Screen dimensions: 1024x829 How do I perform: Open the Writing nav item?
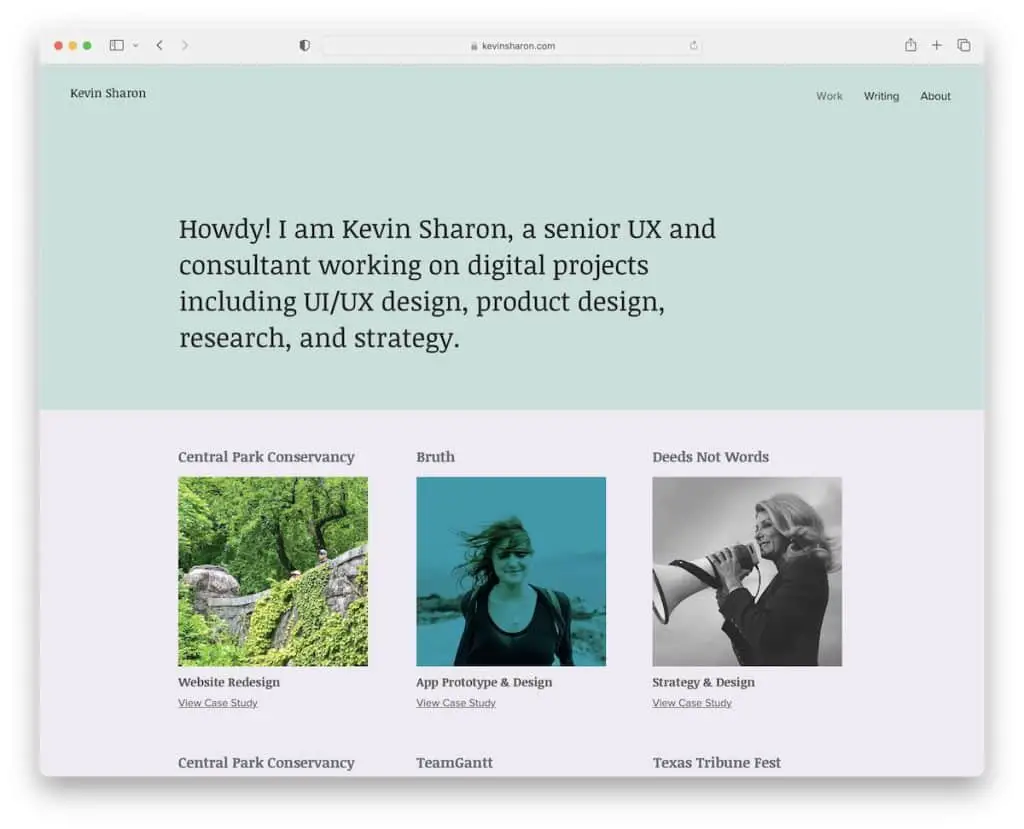pos(881,96)
